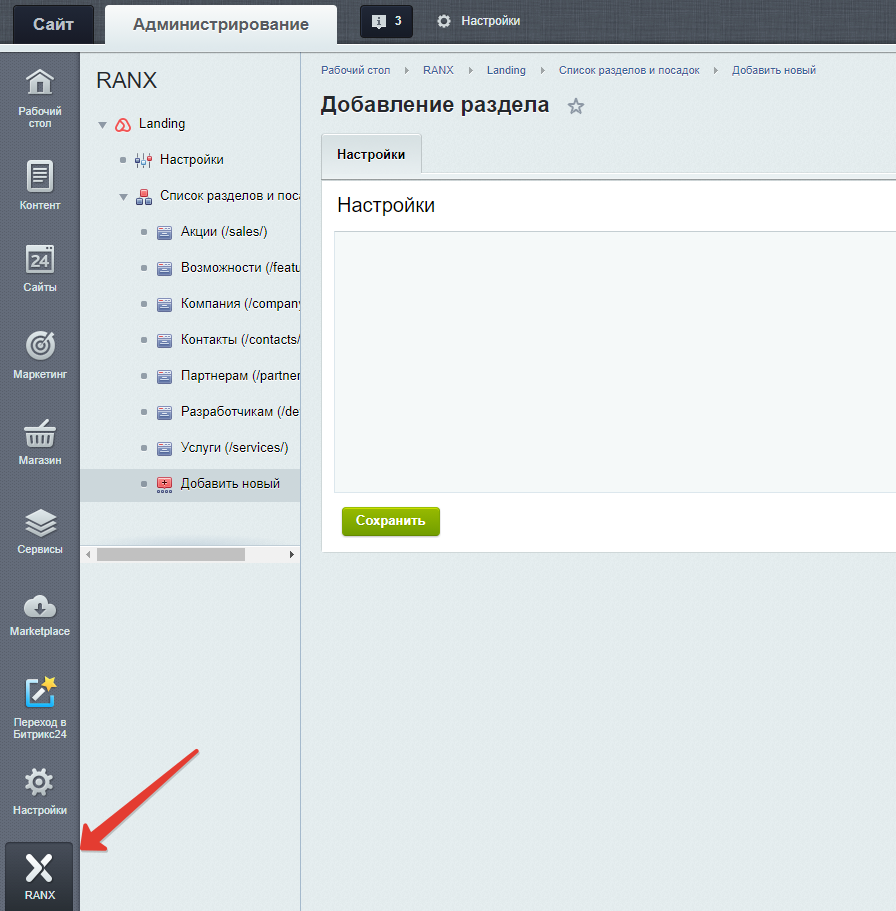
Task: Click Список разделов и посадок tree label
Action: (x=230, y=196)
